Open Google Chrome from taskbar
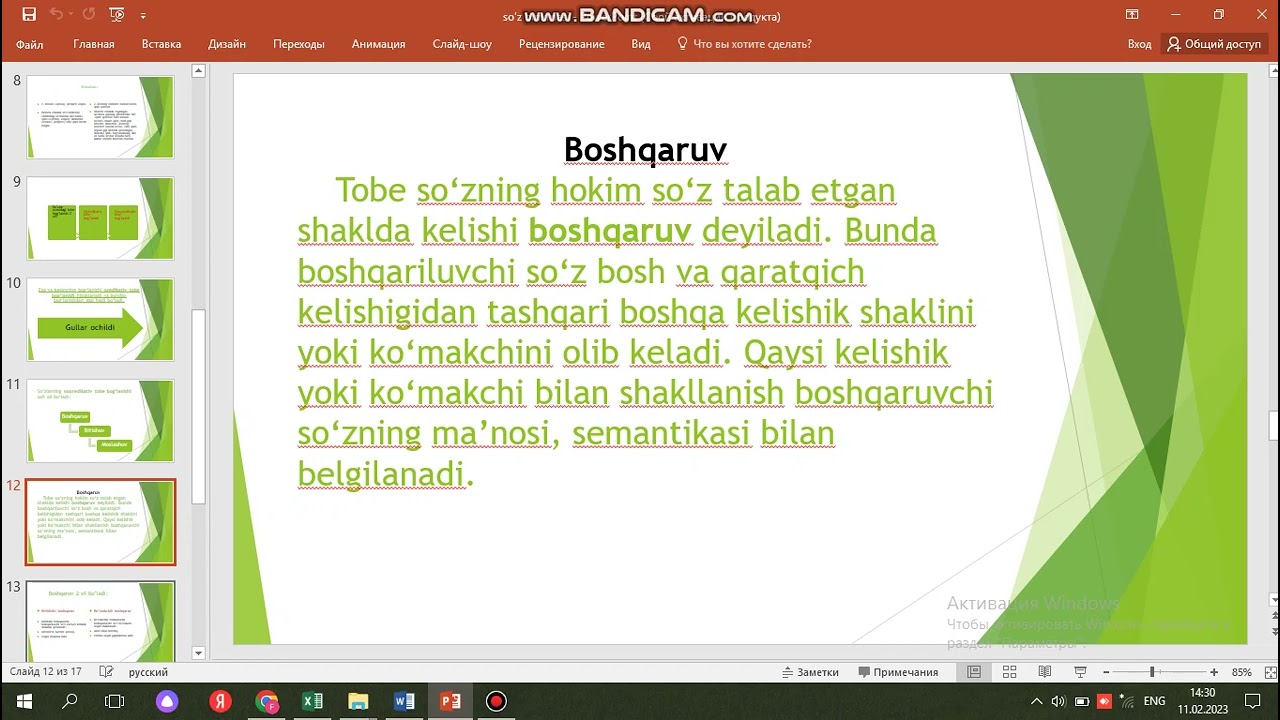 (x=266, y=701)
